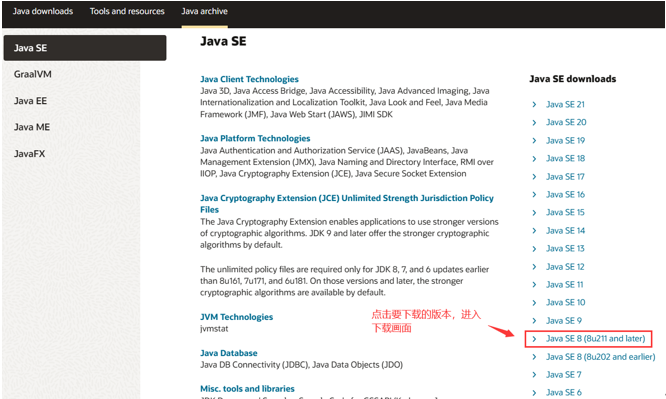Open Java SE 8 (8u202 and earlier)
Viewport: 666px width, 399px height.
tap(601, 357)
